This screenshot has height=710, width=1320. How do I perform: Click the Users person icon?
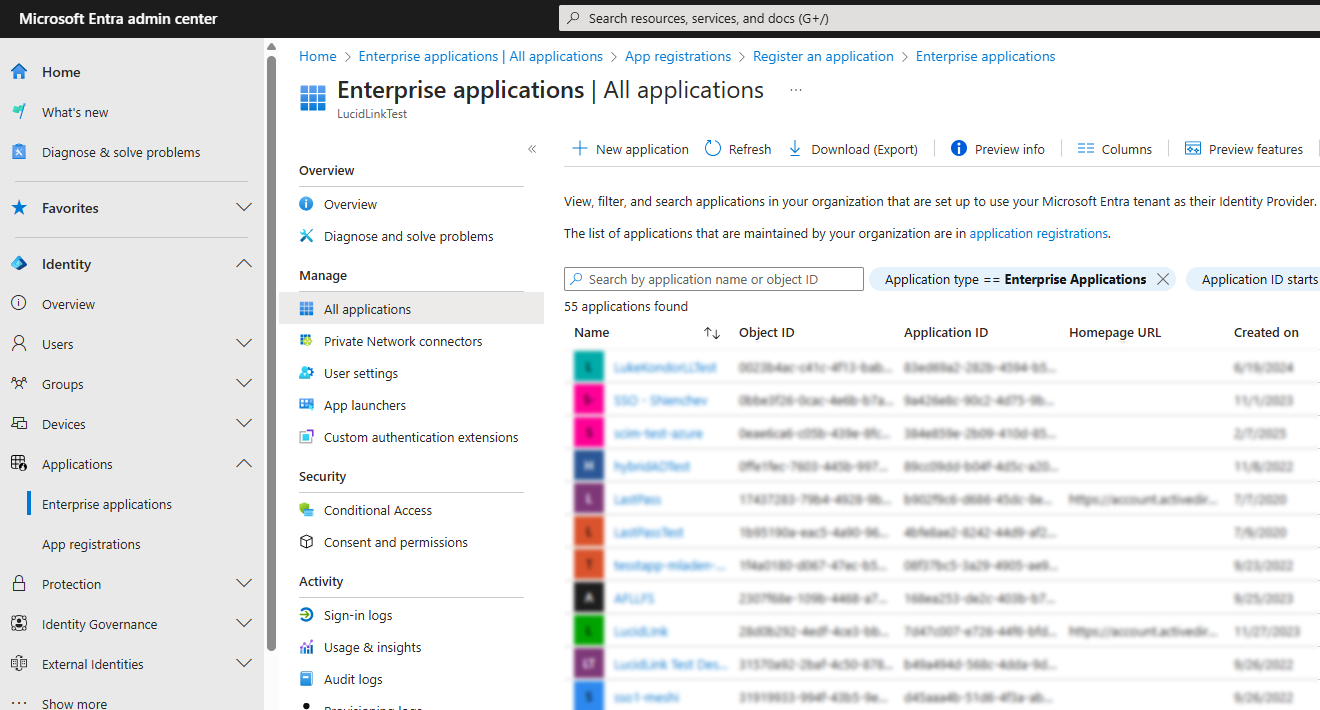[x=19, y=344]
